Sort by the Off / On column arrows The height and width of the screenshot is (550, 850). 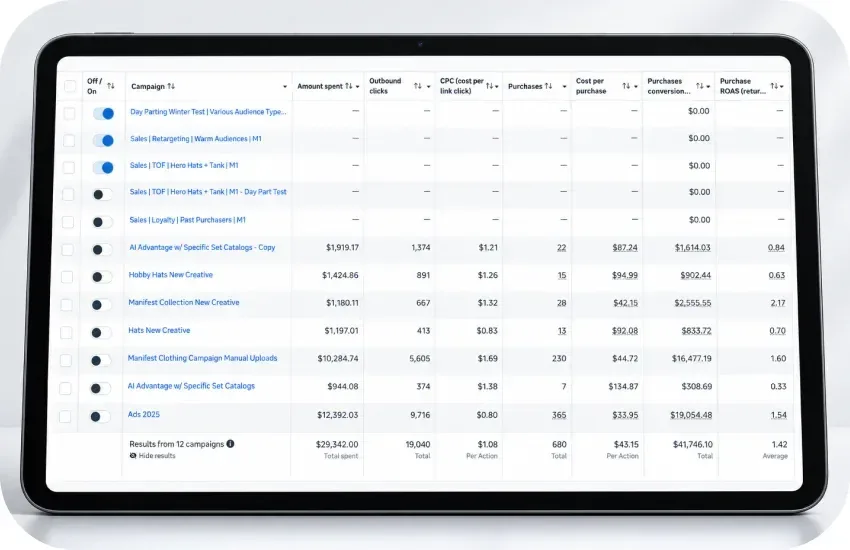coord(111,86)
